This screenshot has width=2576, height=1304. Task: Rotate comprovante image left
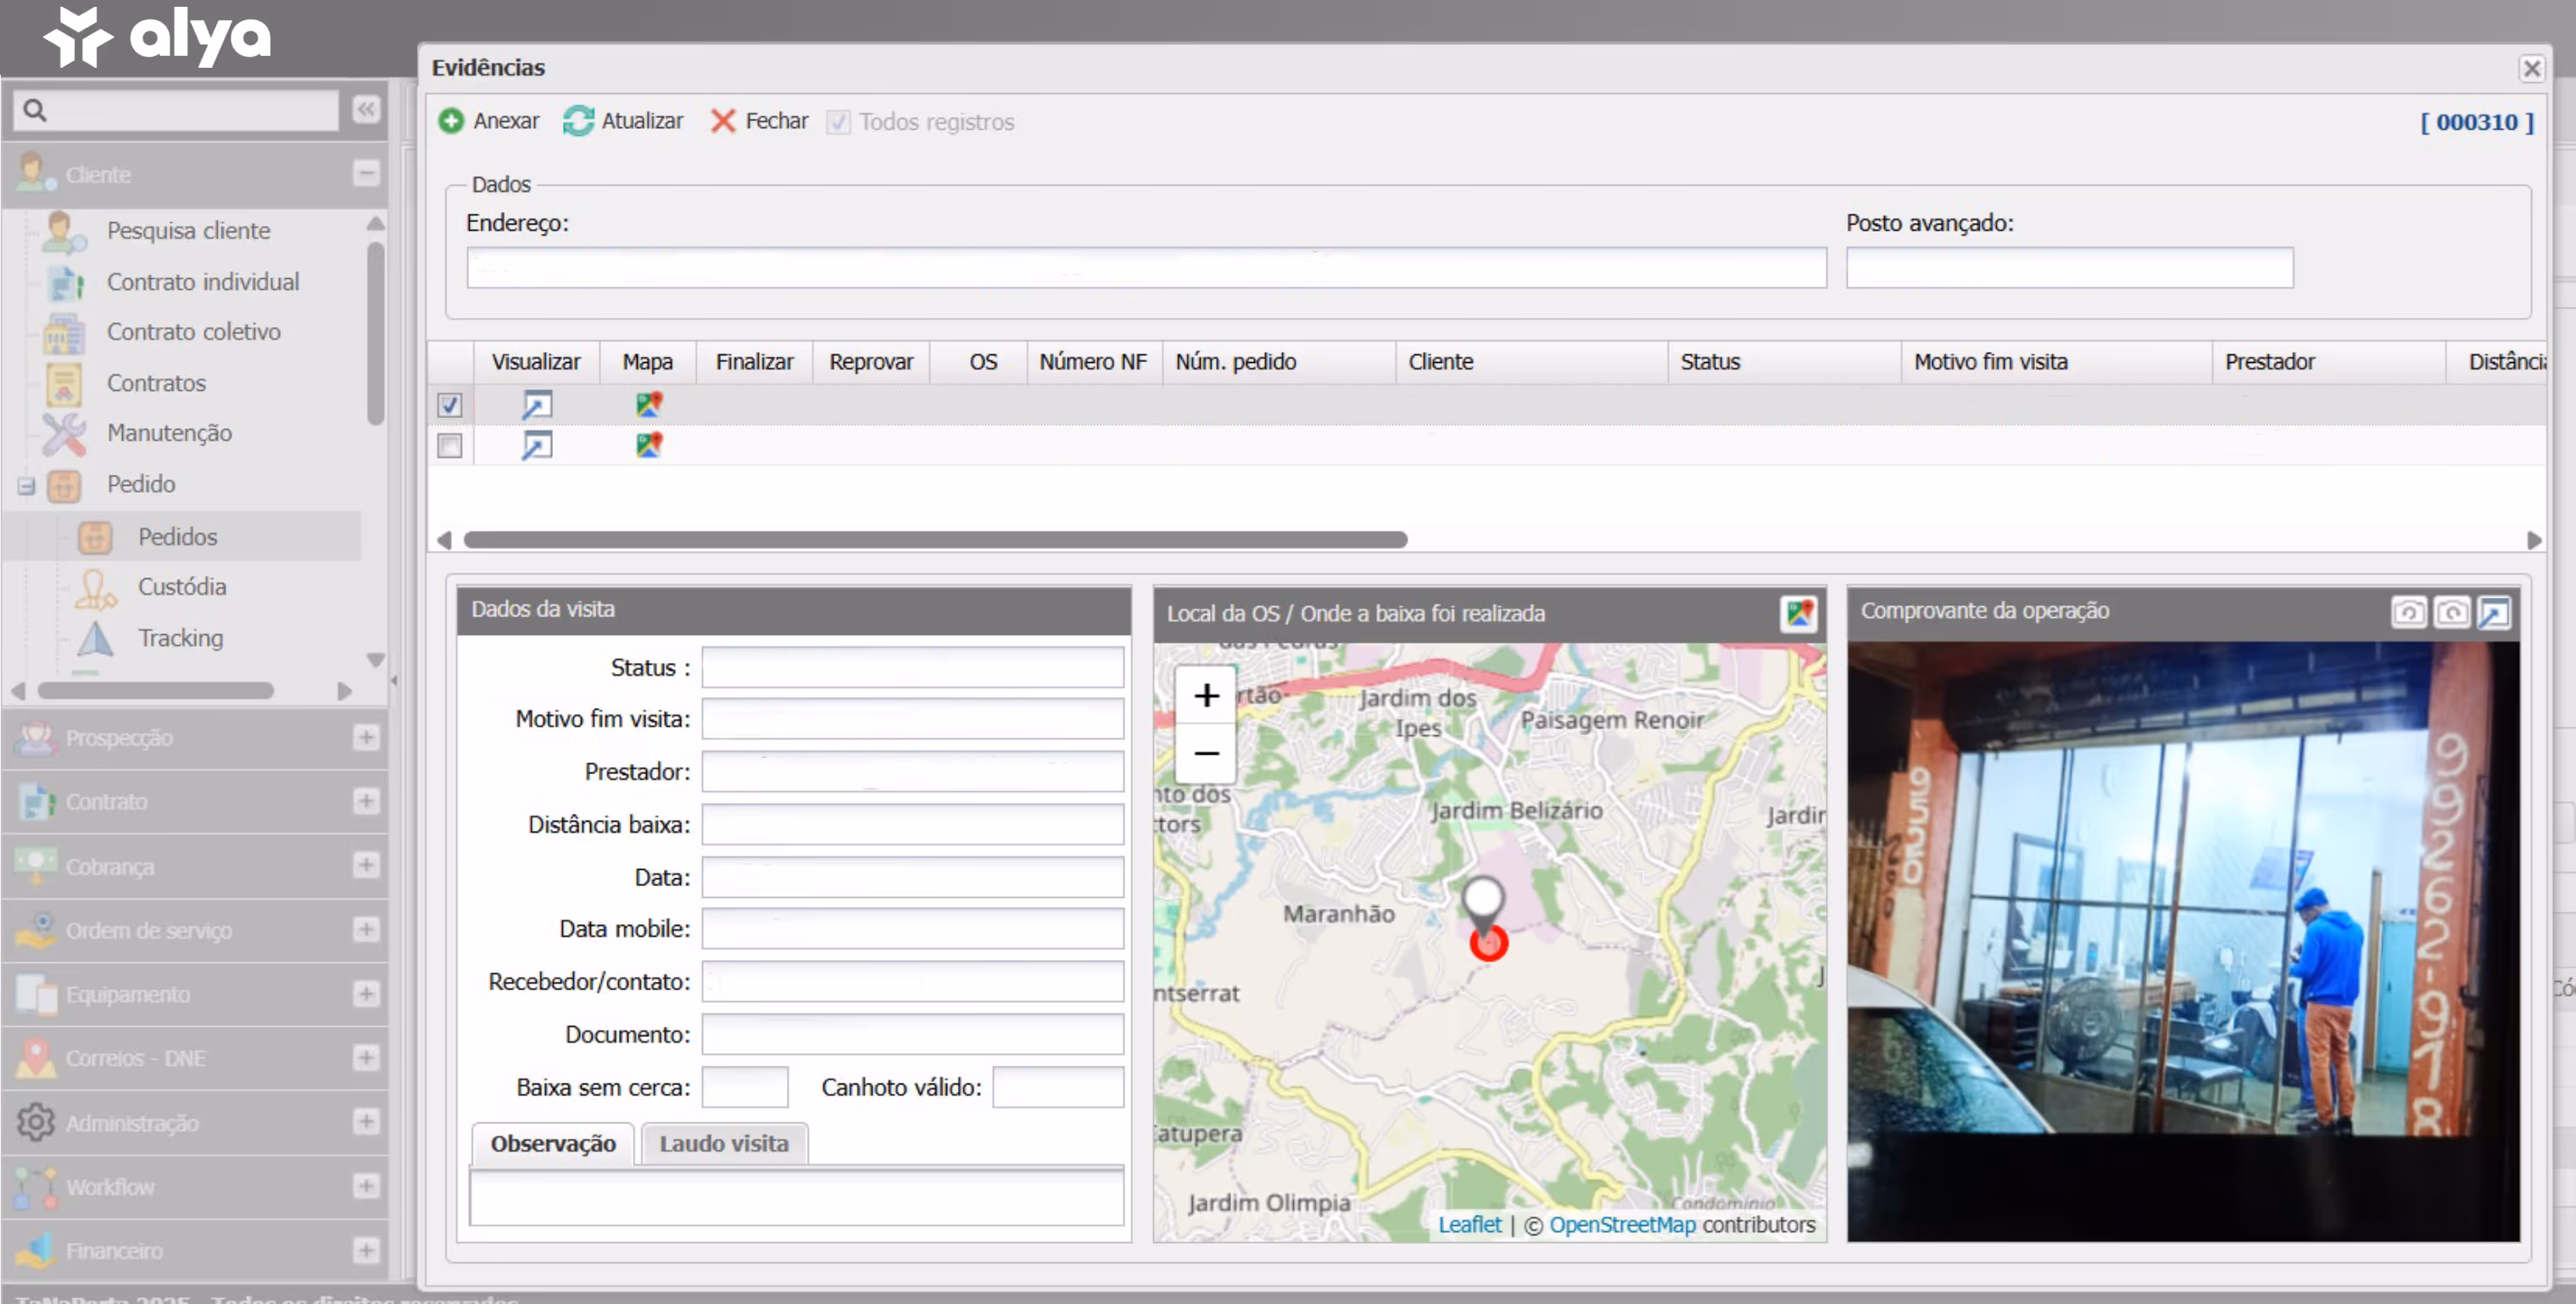coord(2408,612)
